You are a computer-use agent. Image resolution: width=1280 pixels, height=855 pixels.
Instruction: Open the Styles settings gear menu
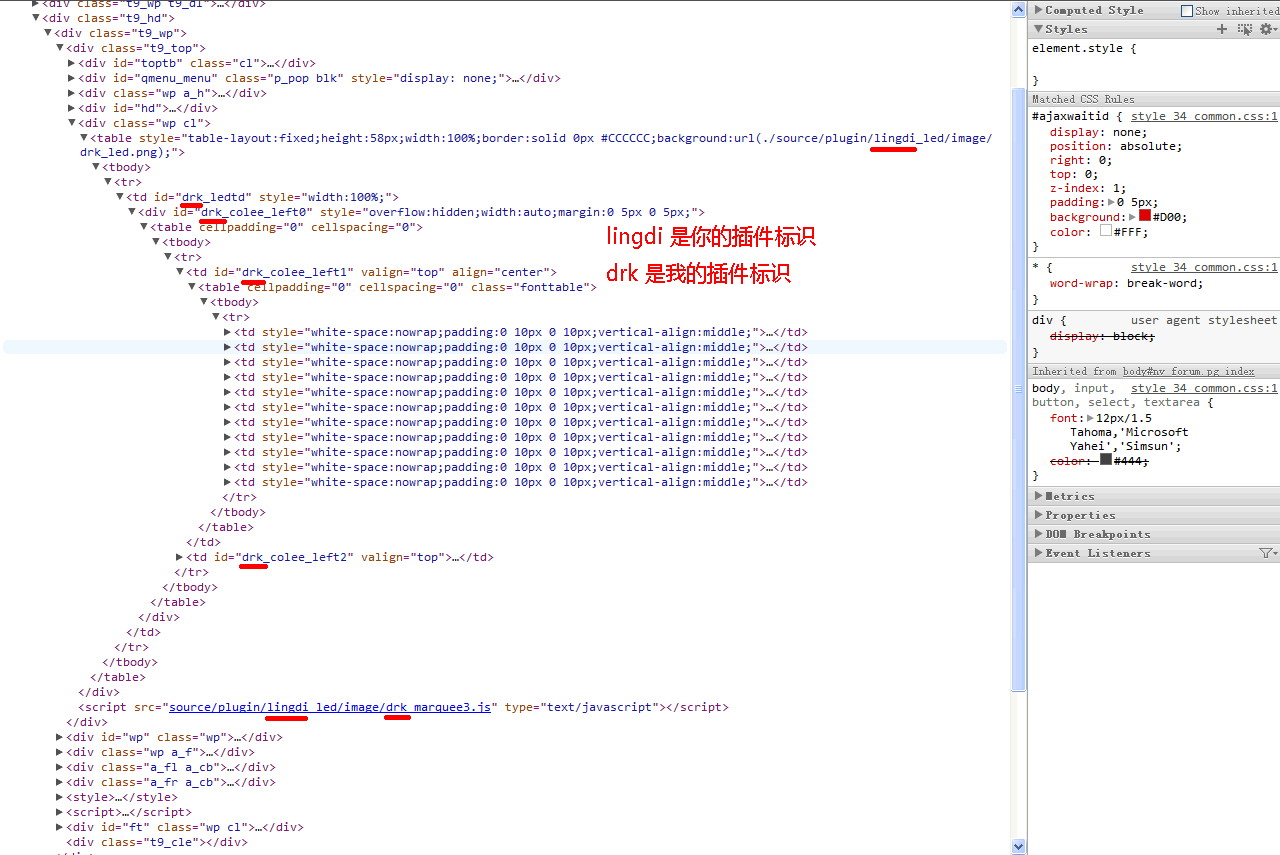coord(1267,29)
